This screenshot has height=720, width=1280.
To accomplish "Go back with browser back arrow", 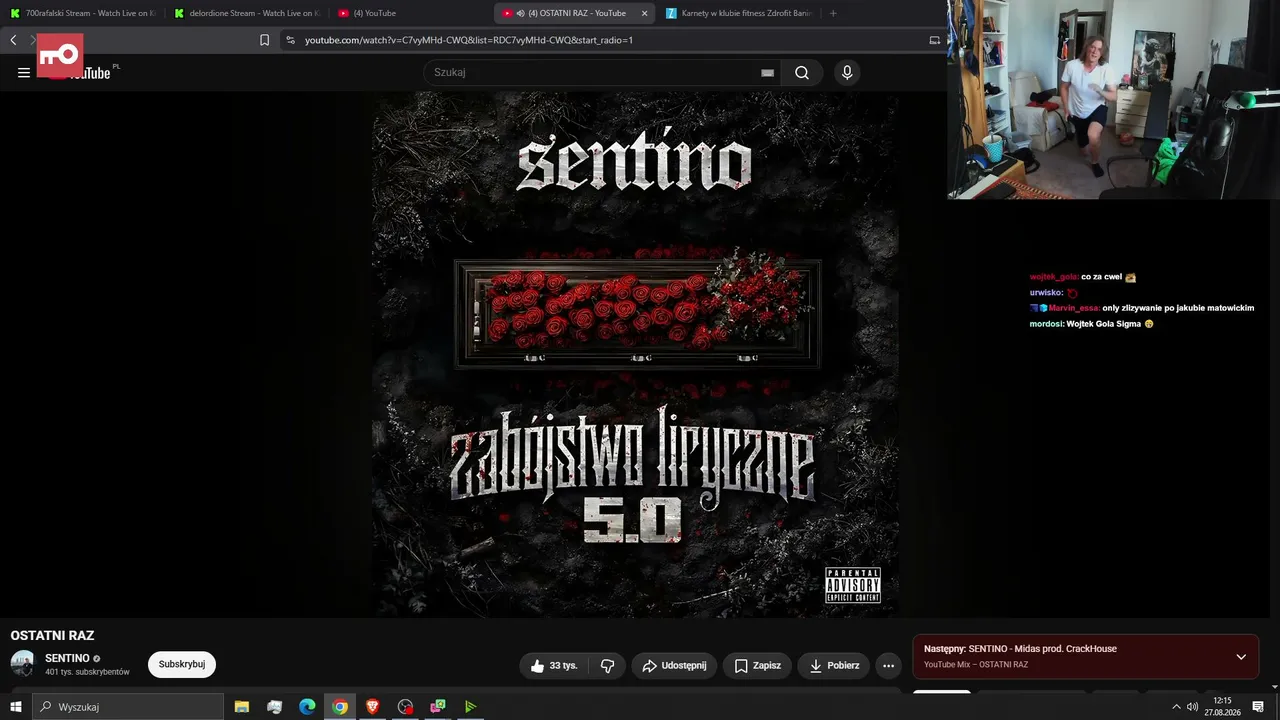I will tap(13, 40).
